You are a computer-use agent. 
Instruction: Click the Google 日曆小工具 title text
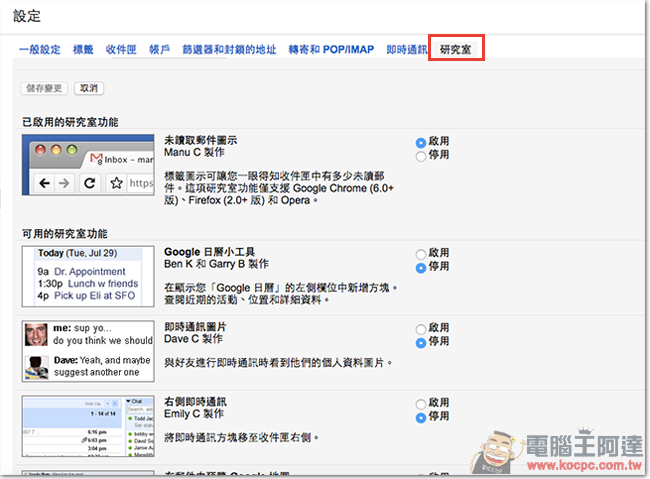209,252
